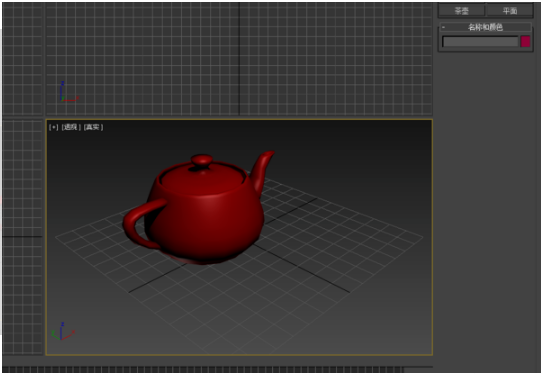Click the 平面 (Plane) object type button
This screenshot has width=541, height=374.
coord(510,11)
